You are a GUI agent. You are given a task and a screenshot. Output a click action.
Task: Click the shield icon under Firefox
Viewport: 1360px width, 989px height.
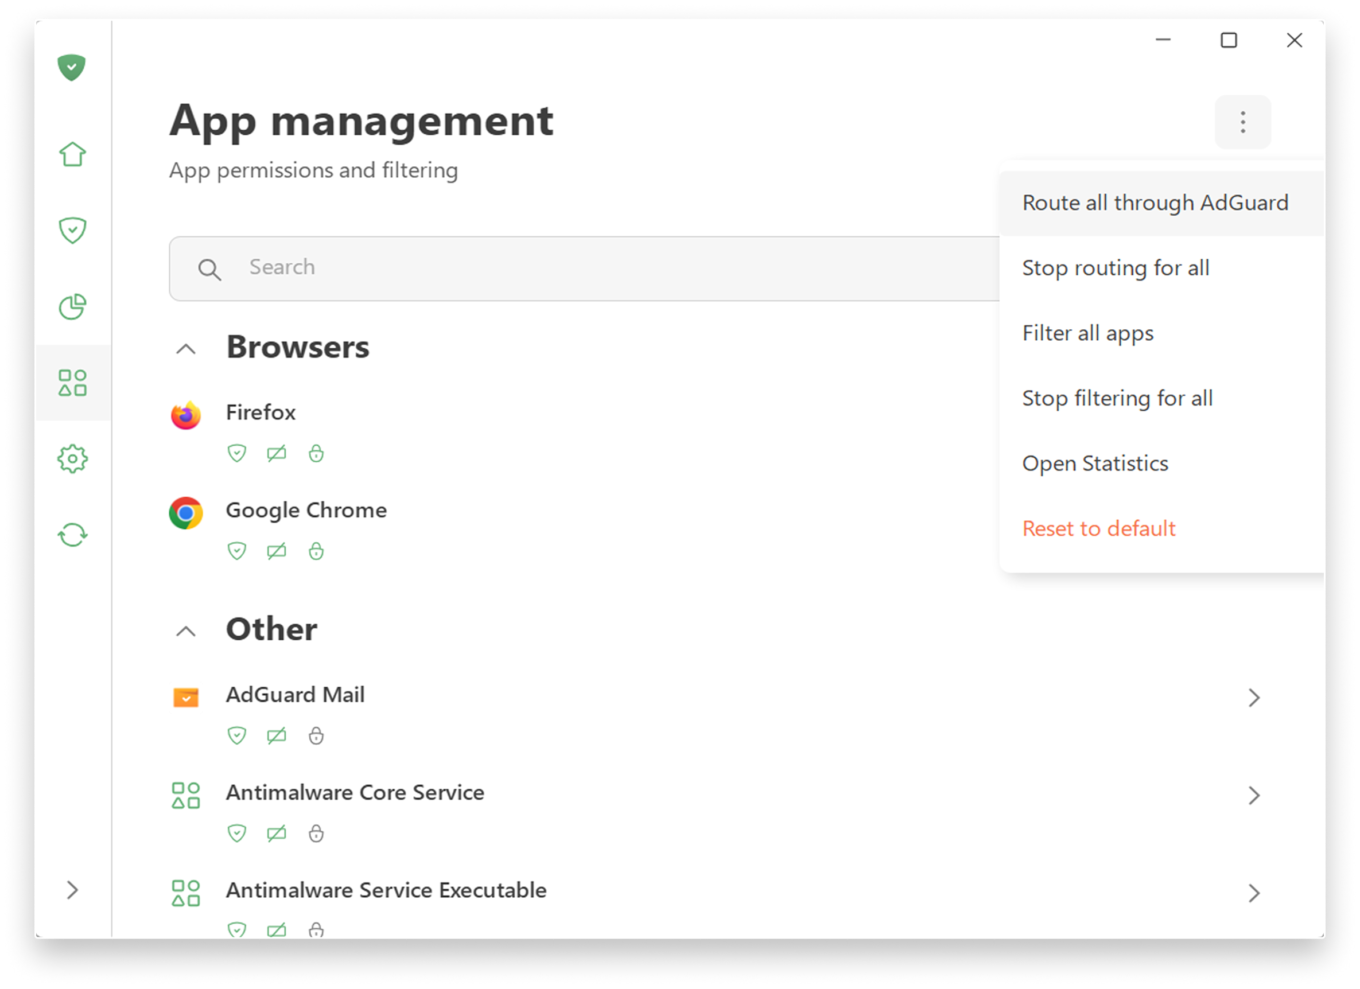click(237, 454)
